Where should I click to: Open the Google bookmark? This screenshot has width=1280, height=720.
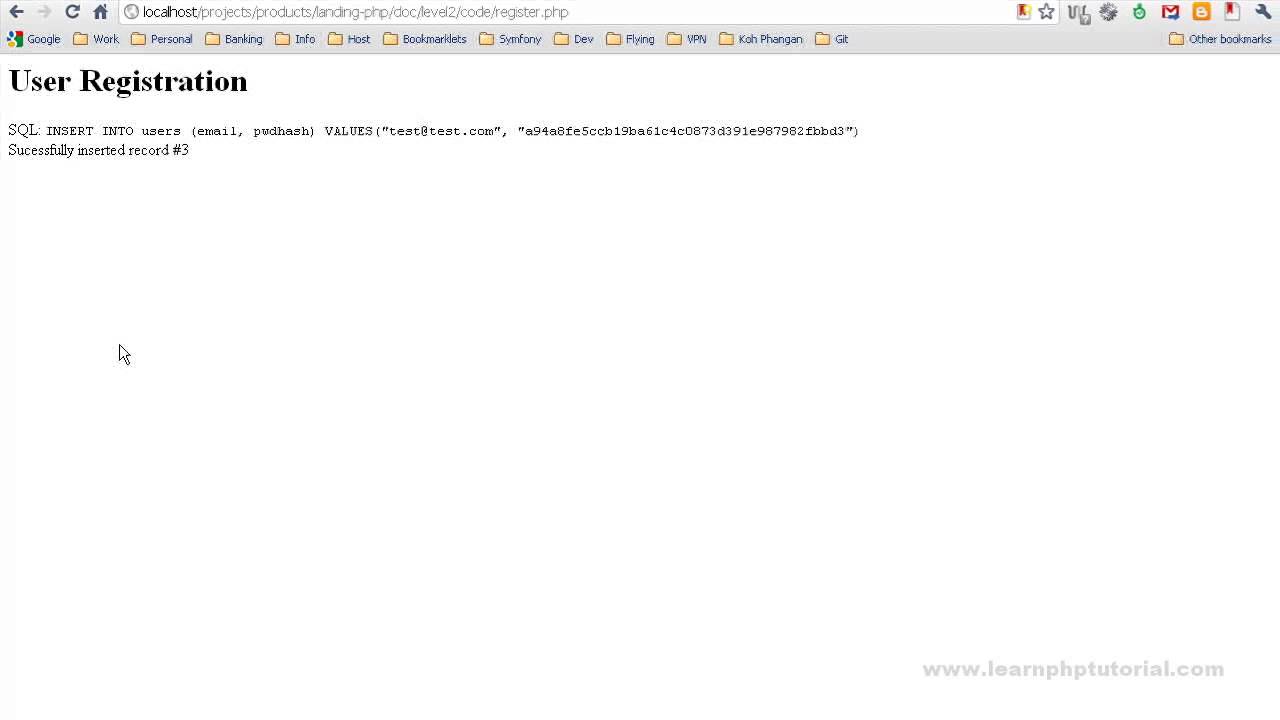[34, 39]
